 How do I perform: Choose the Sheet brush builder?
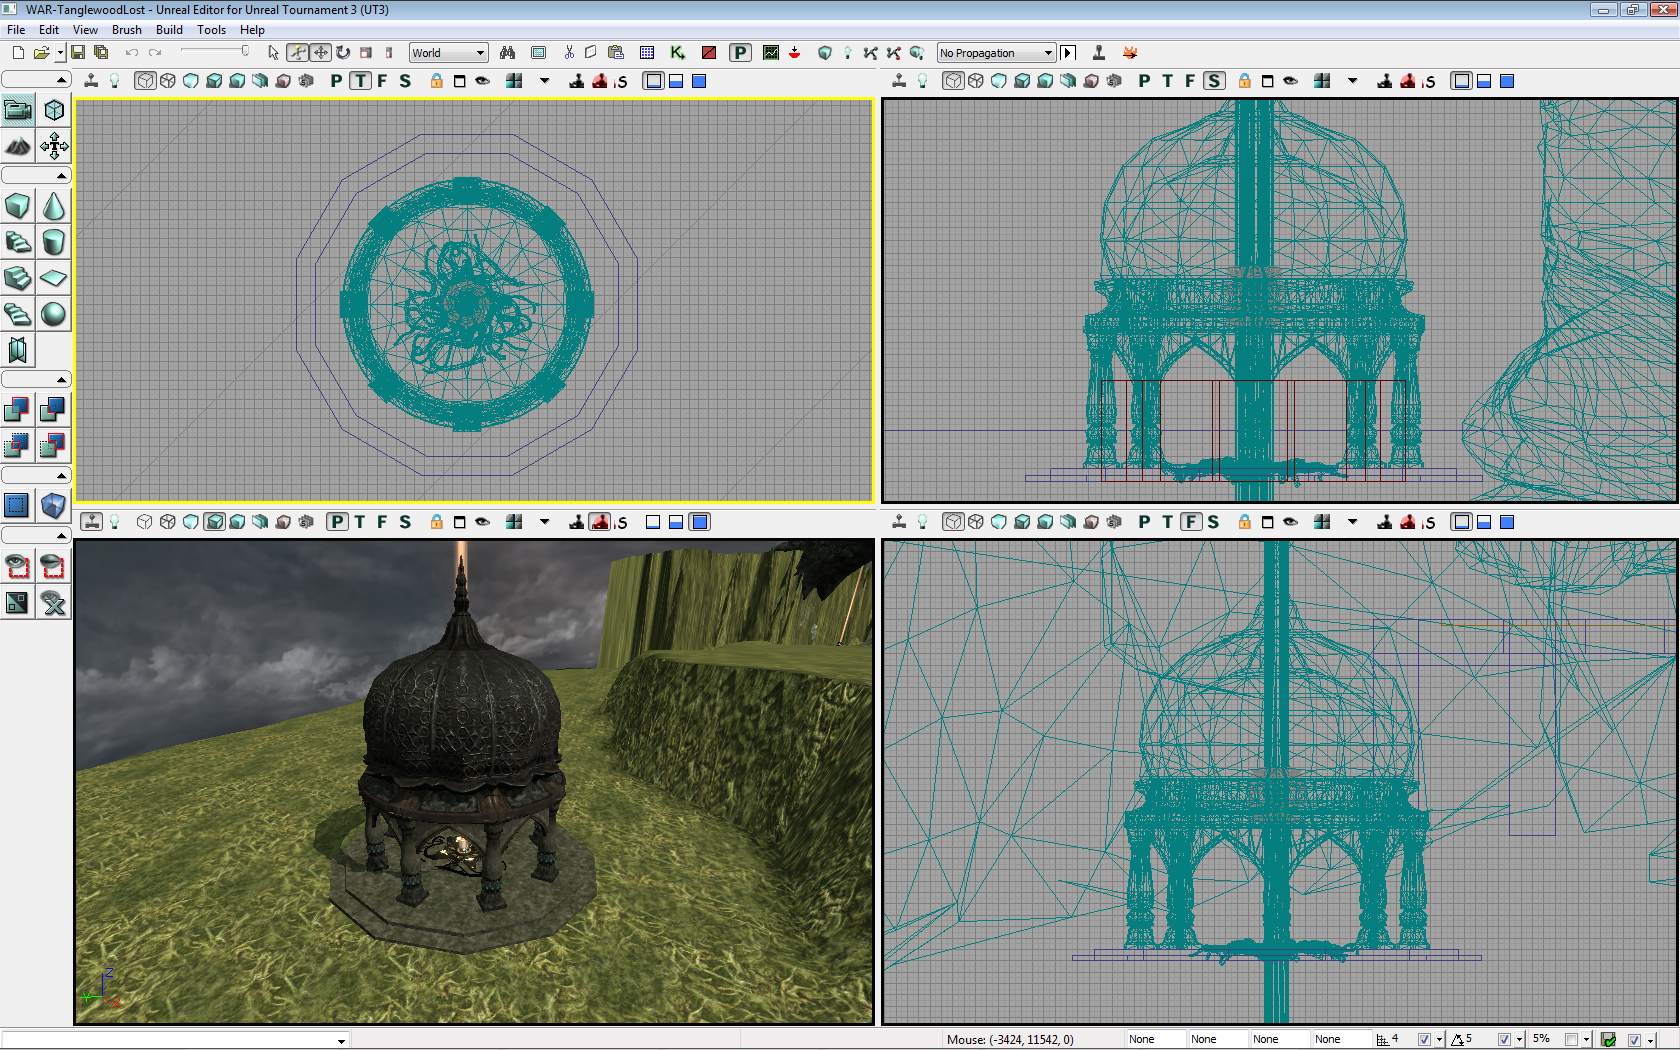54,278
